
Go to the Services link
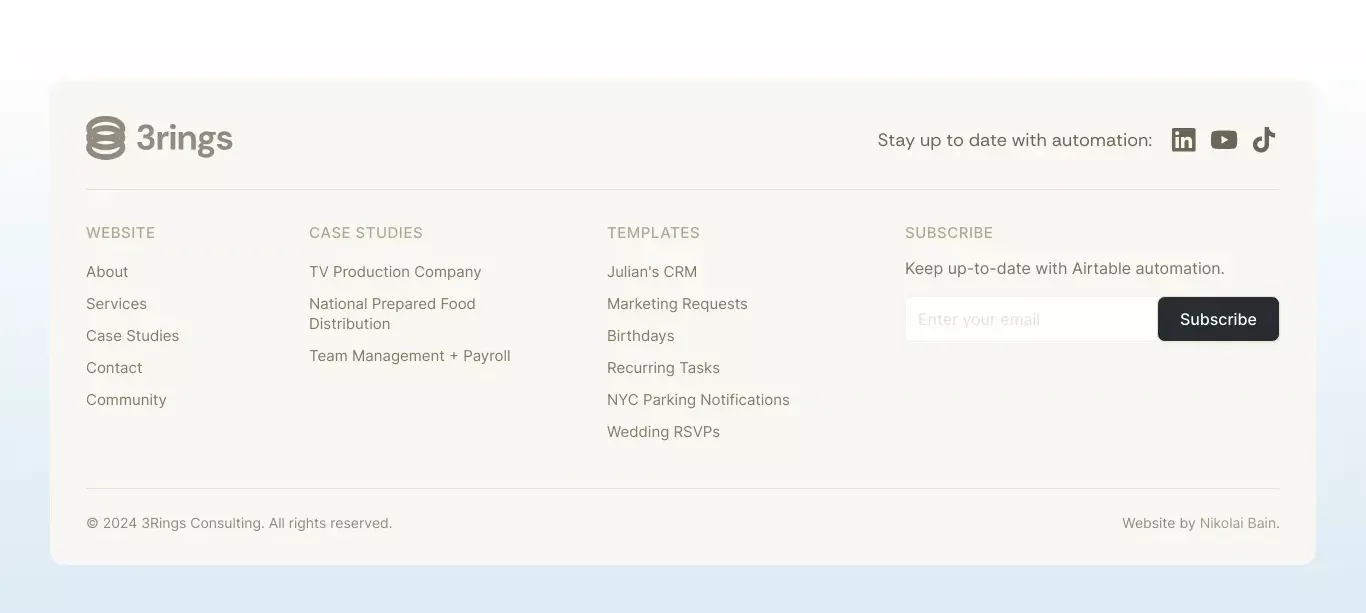click(116, 304)
